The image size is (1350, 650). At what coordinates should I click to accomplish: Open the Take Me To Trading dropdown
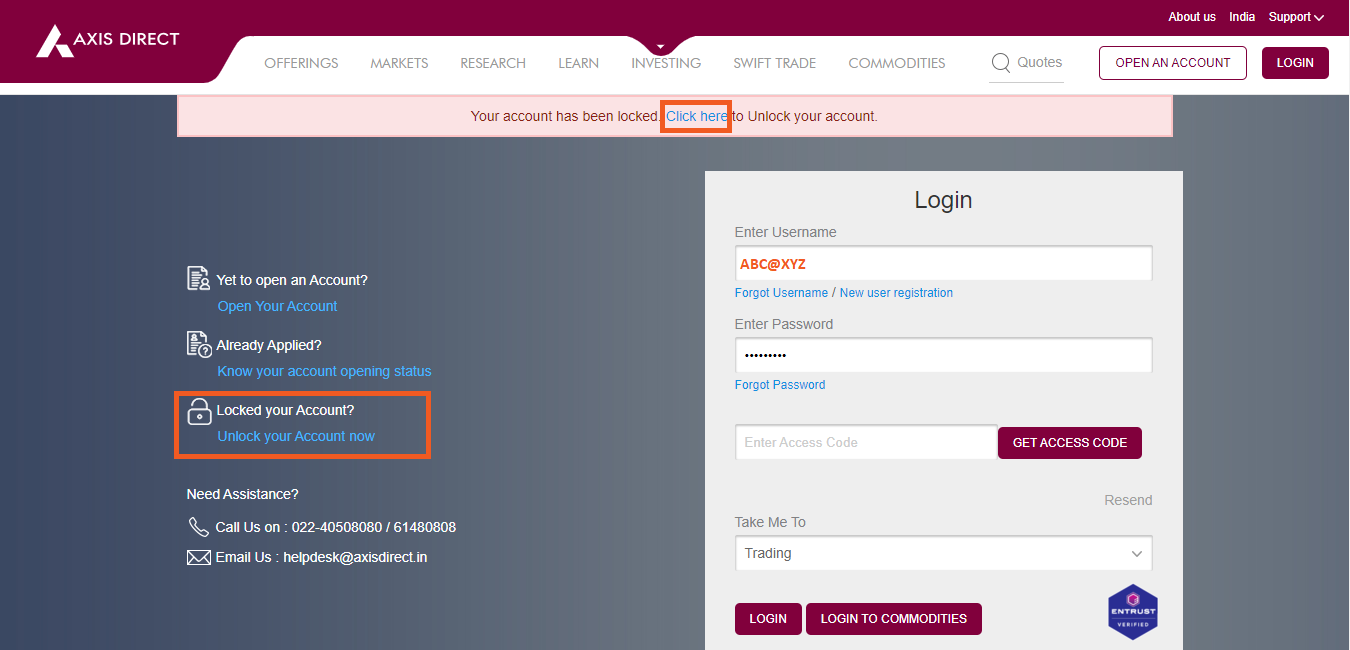pos(942,553)
